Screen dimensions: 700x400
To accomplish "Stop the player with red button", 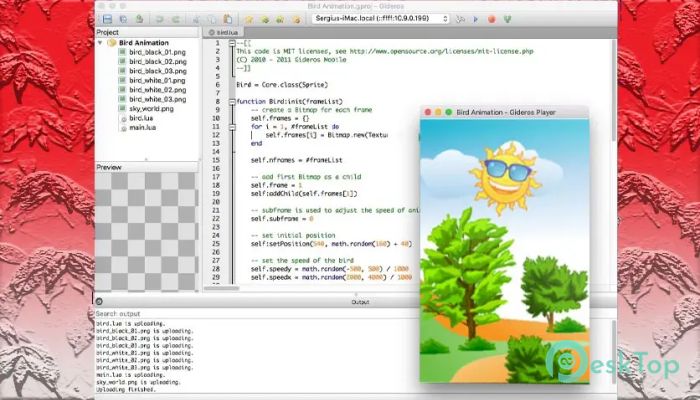I will 492,19.
